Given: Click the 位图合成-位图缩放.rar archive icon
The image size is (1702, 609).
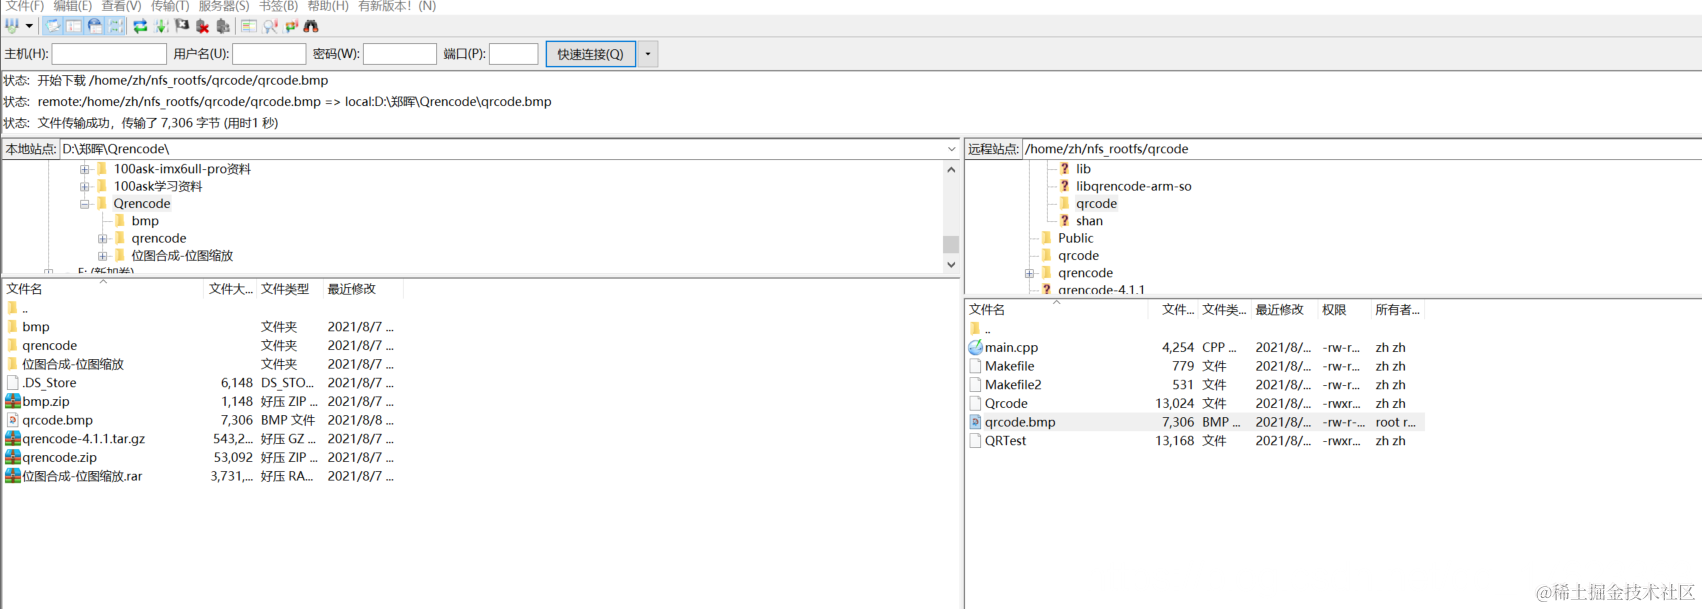Looking at the screenshot, I should click(13, 476).
